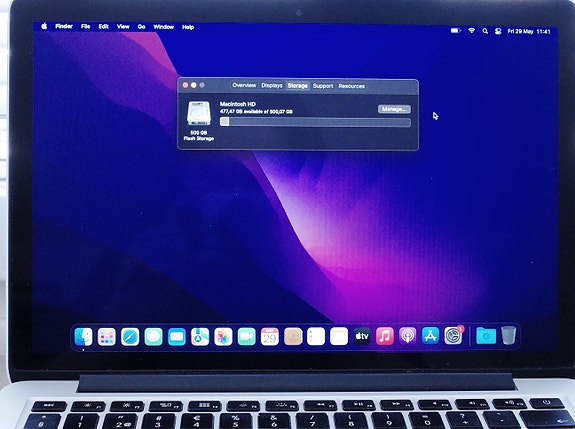Switch to the Support tab

tap(323, 86)
